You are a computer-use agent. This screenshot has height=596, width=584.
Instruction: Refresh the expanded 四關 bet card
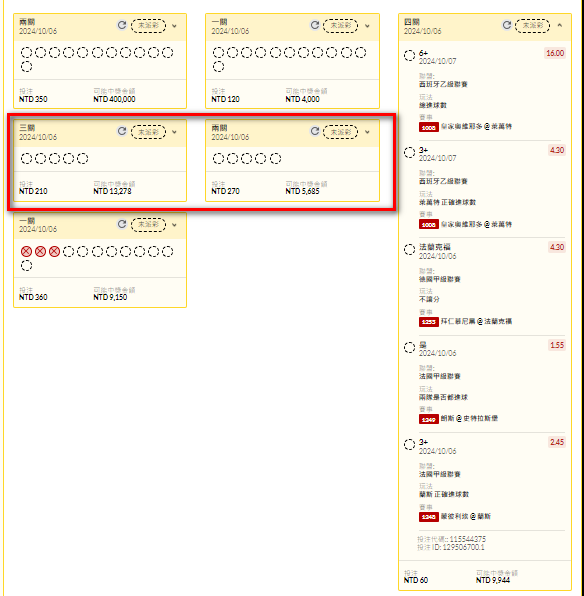pos(506,25)
